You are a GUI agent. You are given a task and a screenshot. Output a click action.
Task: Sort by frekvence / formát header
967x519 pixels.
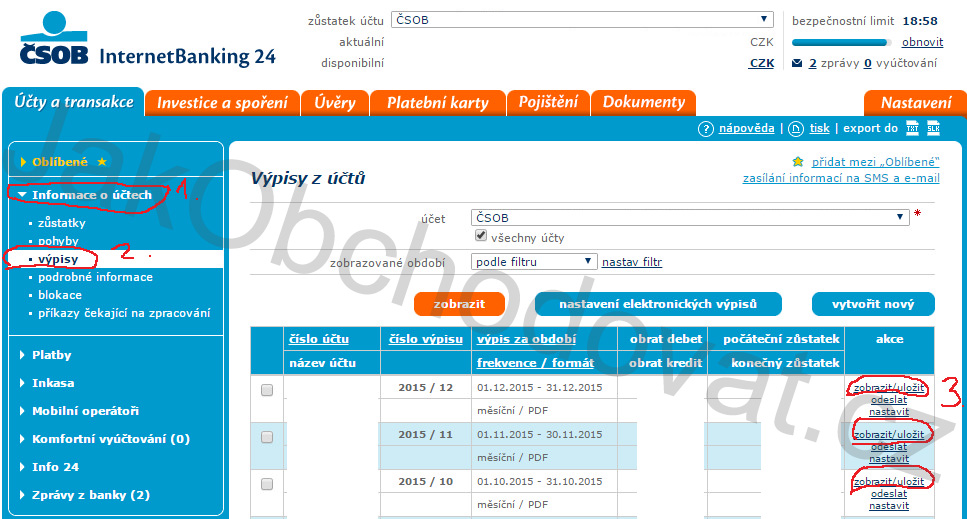pos(535,363)
